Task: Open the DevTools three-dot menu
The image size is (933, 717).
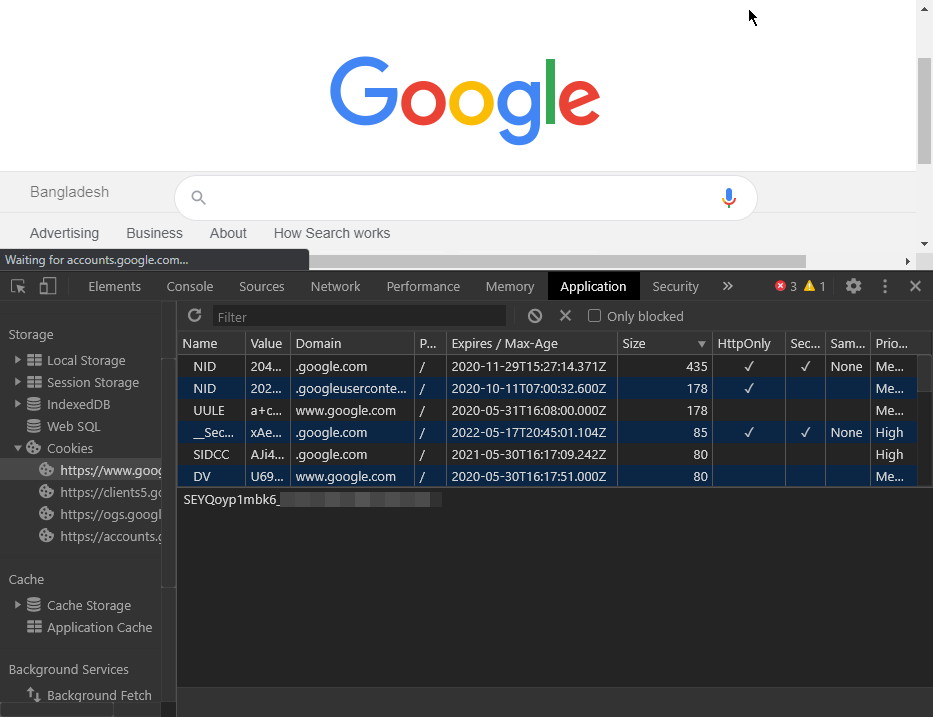Action: pos(885,286)
